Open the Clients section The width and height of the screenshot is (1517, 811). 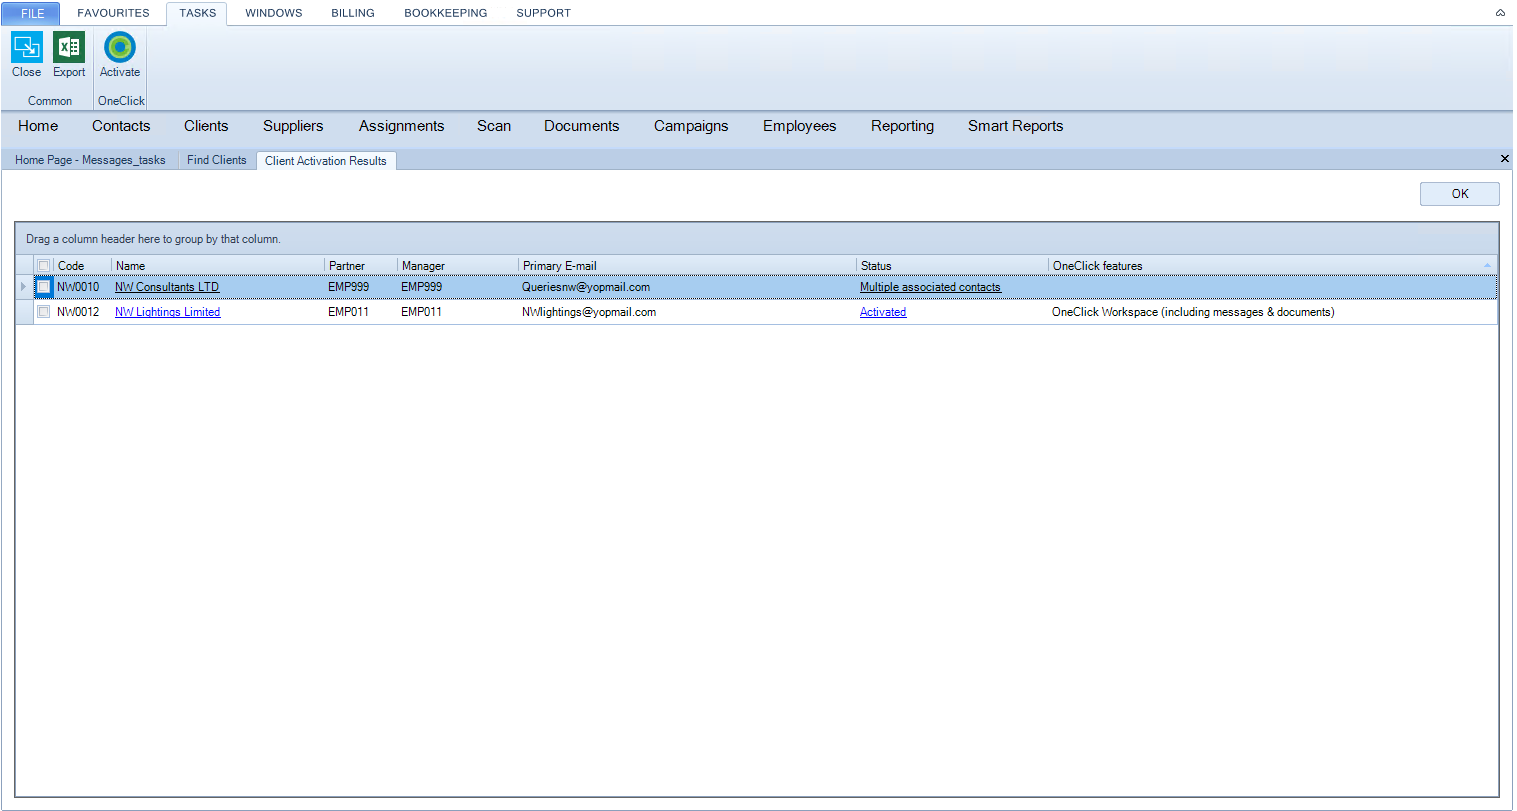[x=206, y=126]
